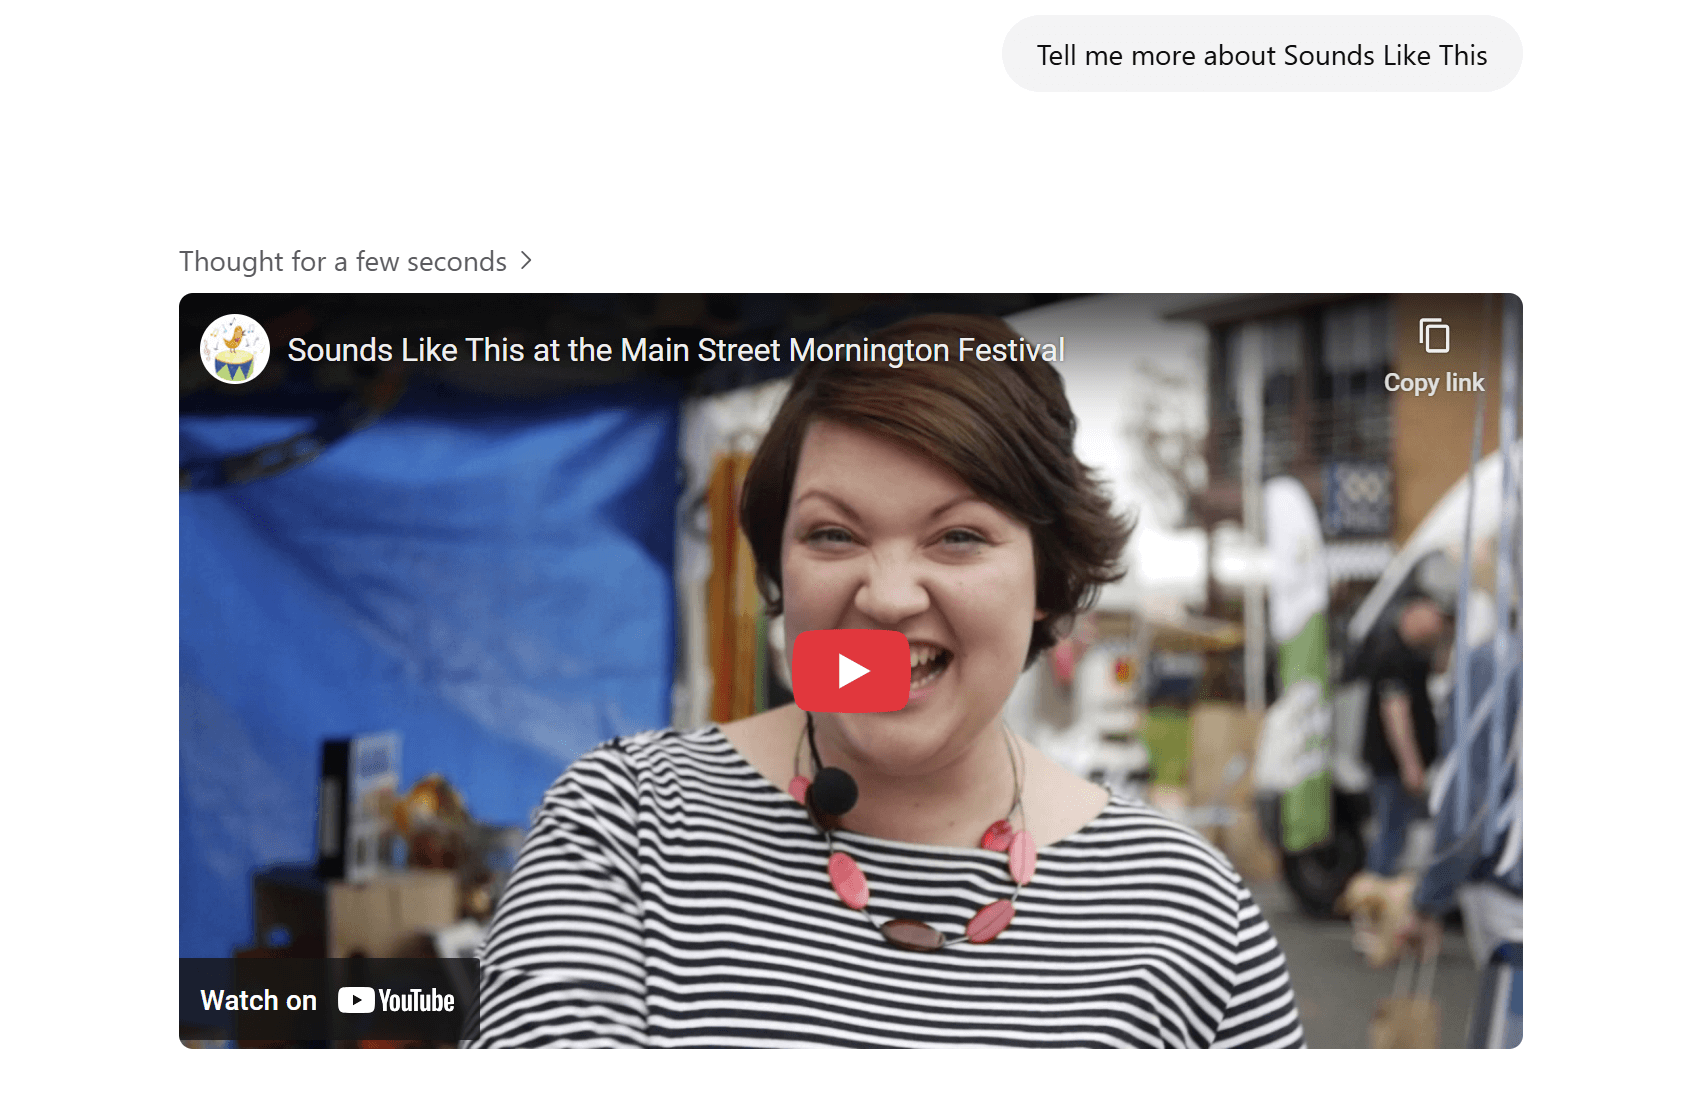Click 'Thought for a few seconds' text
This screenshot has width=1706, height=1098.
[x=343, y=261]
